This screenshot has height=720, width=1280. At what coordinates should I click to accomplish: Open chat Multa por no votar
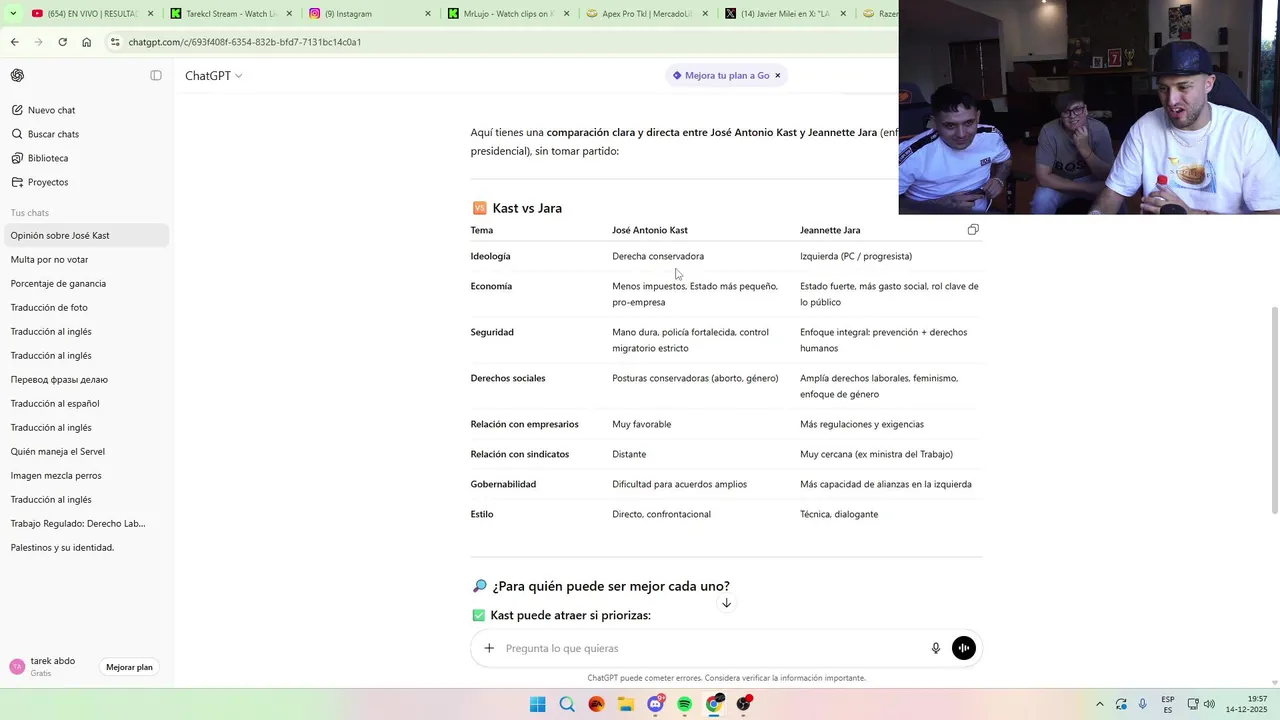(87, 260)
